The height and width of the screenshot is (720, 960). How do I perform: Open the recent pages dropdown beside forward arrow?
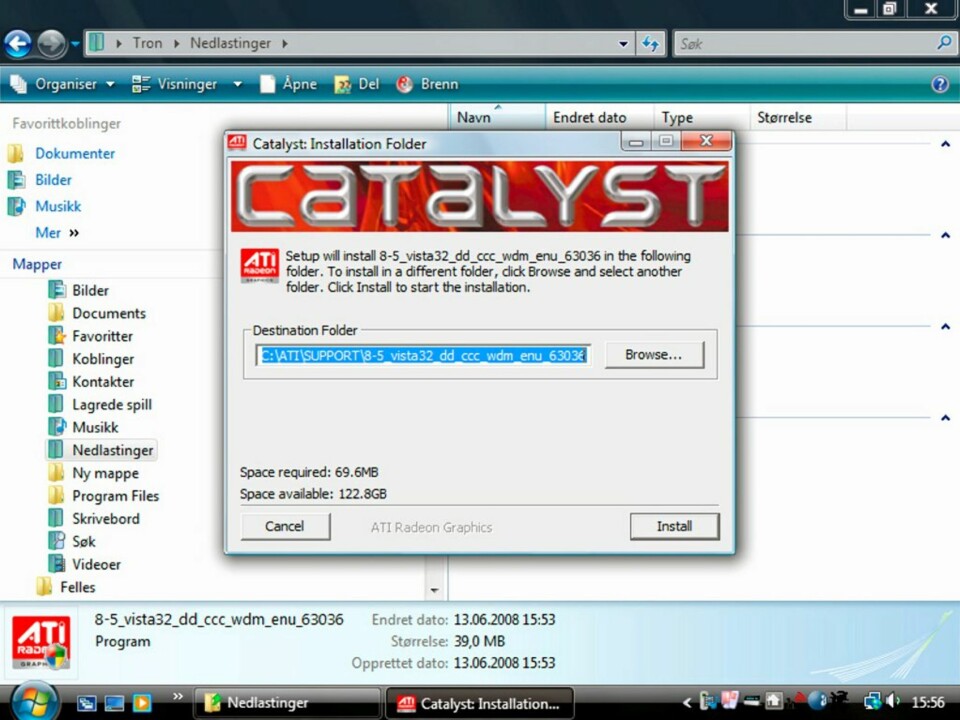(x=75, y=43)
